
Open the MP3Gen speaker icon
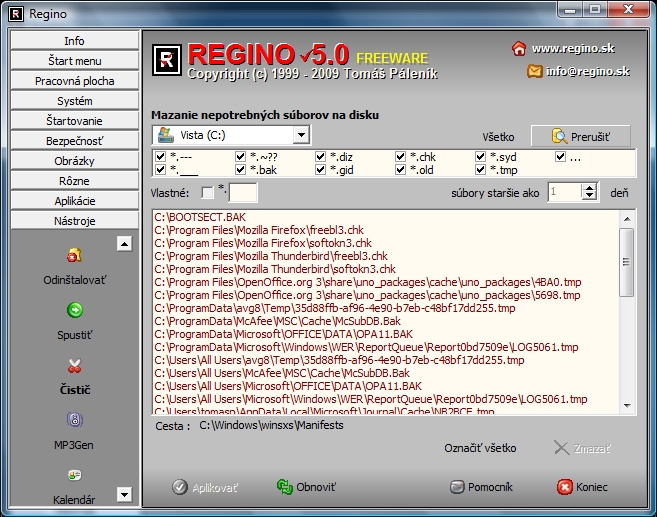pyautogui.click(x=75, y=419)
